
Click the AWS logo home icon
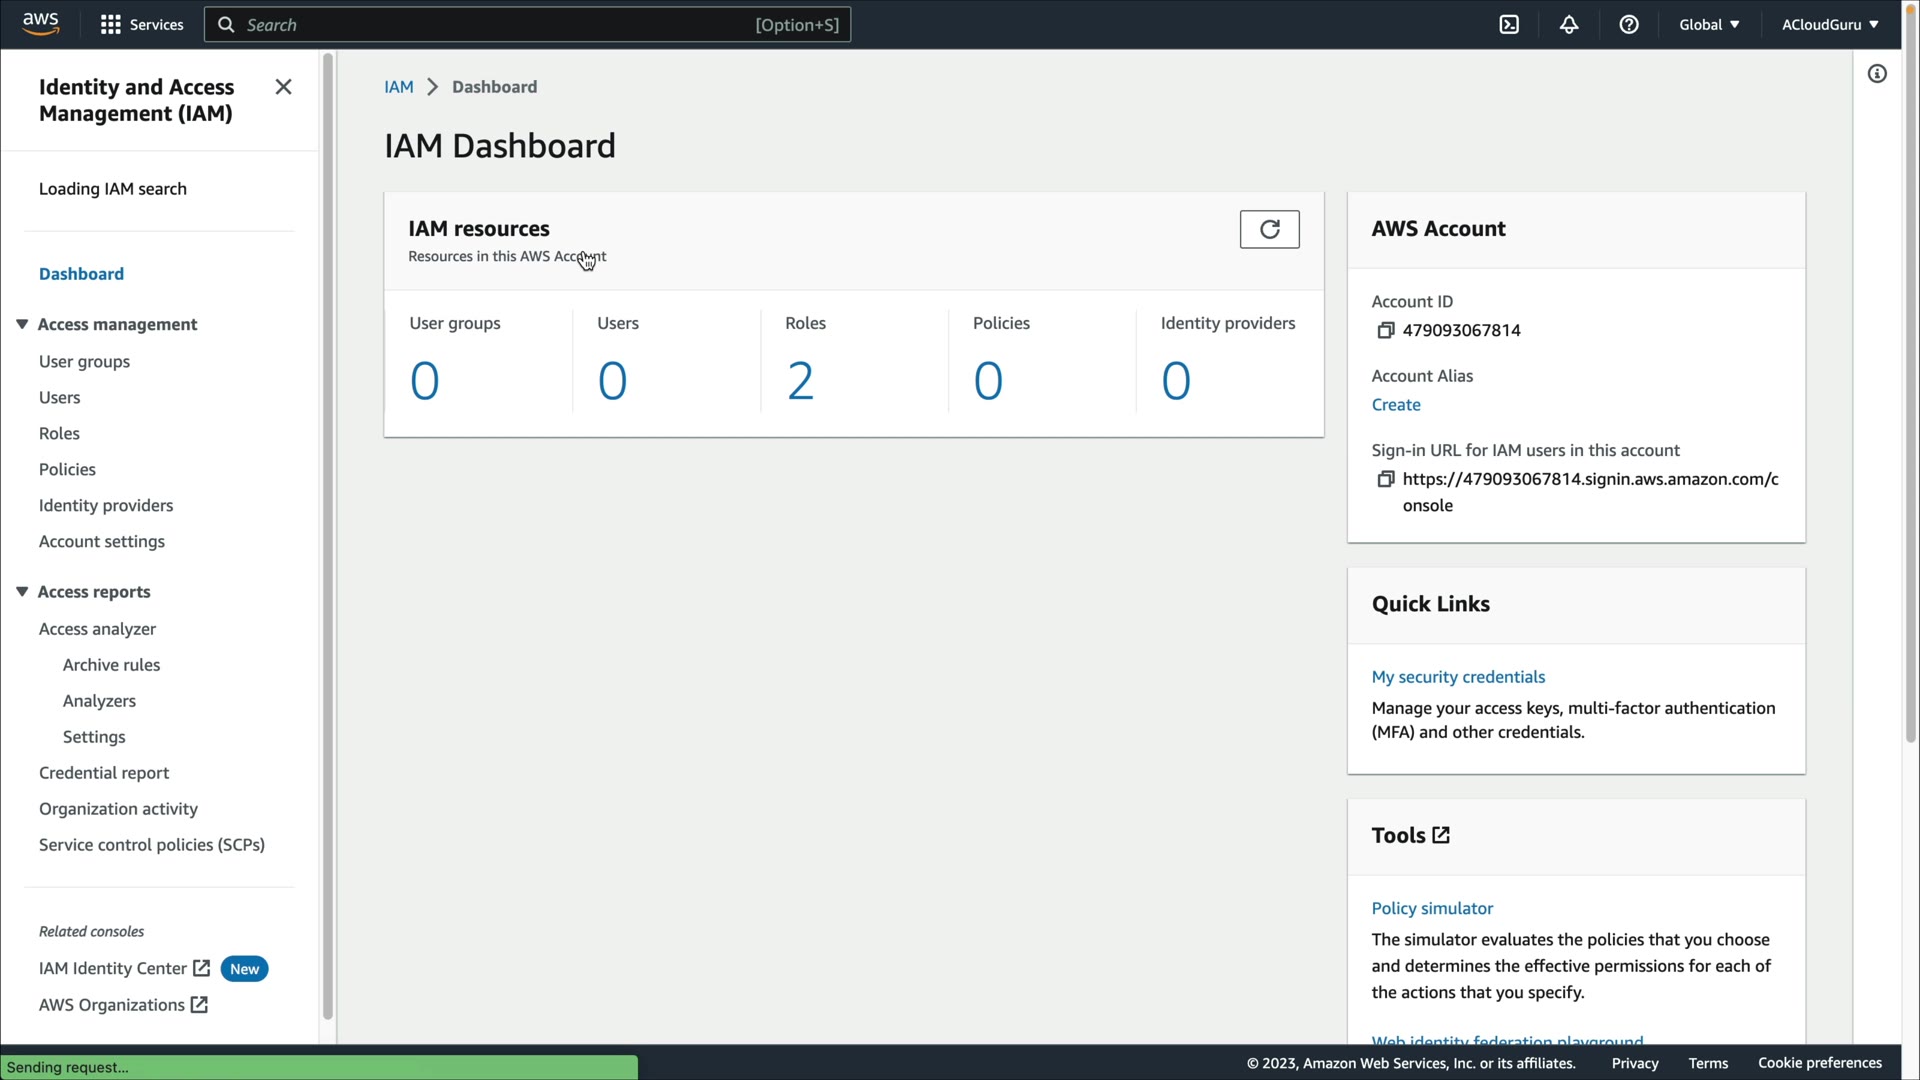coord(41,23)
